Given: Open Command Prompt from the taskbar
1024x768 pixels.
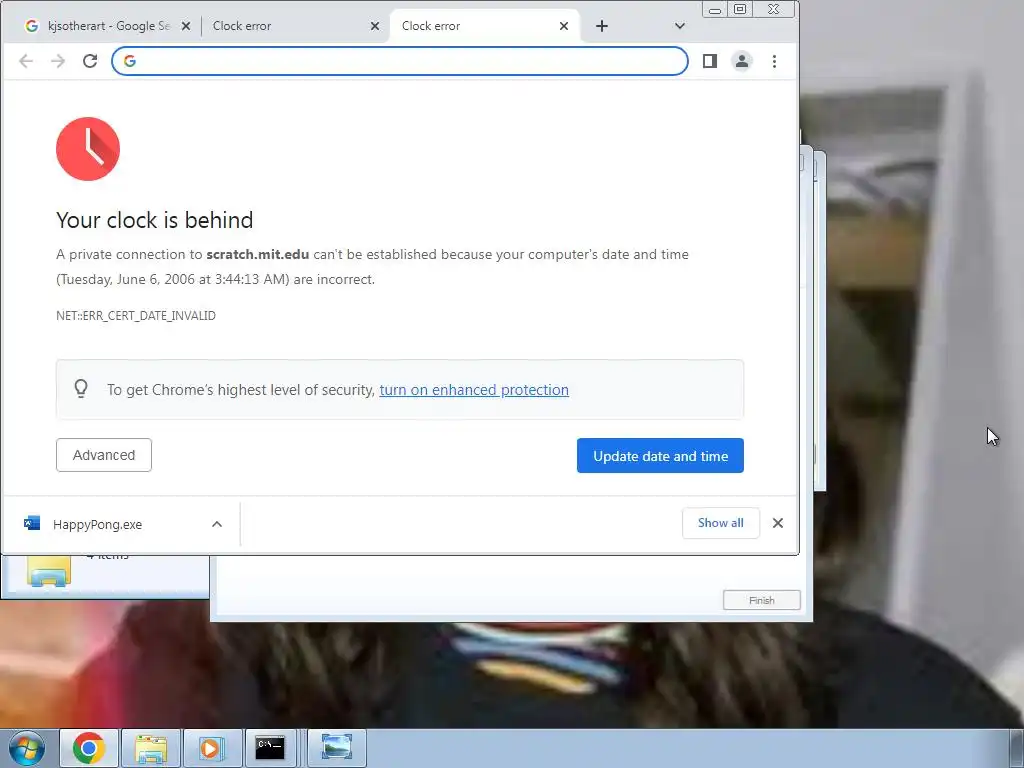Looking at the screenshot, I should (270, 748).
